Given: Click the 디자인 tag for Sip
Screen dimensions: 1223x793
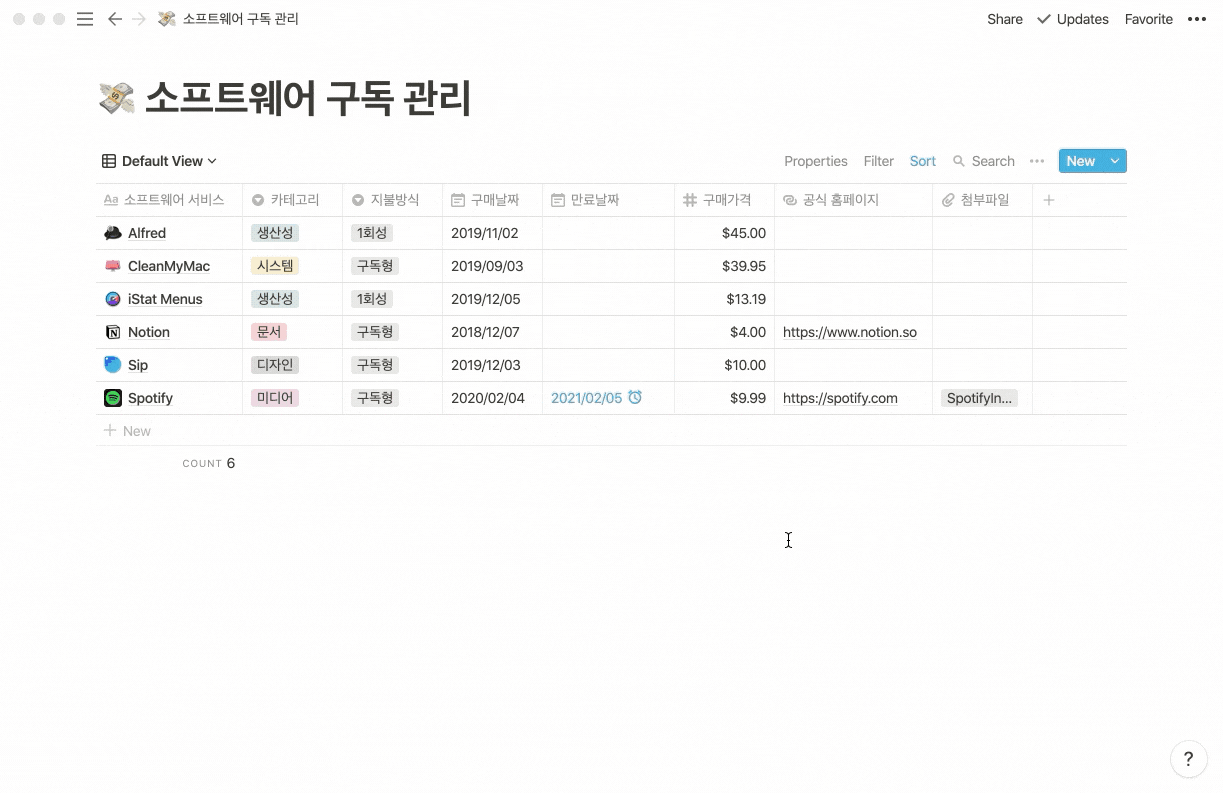Looking at the screenshot, I should [x=275, y=365].
